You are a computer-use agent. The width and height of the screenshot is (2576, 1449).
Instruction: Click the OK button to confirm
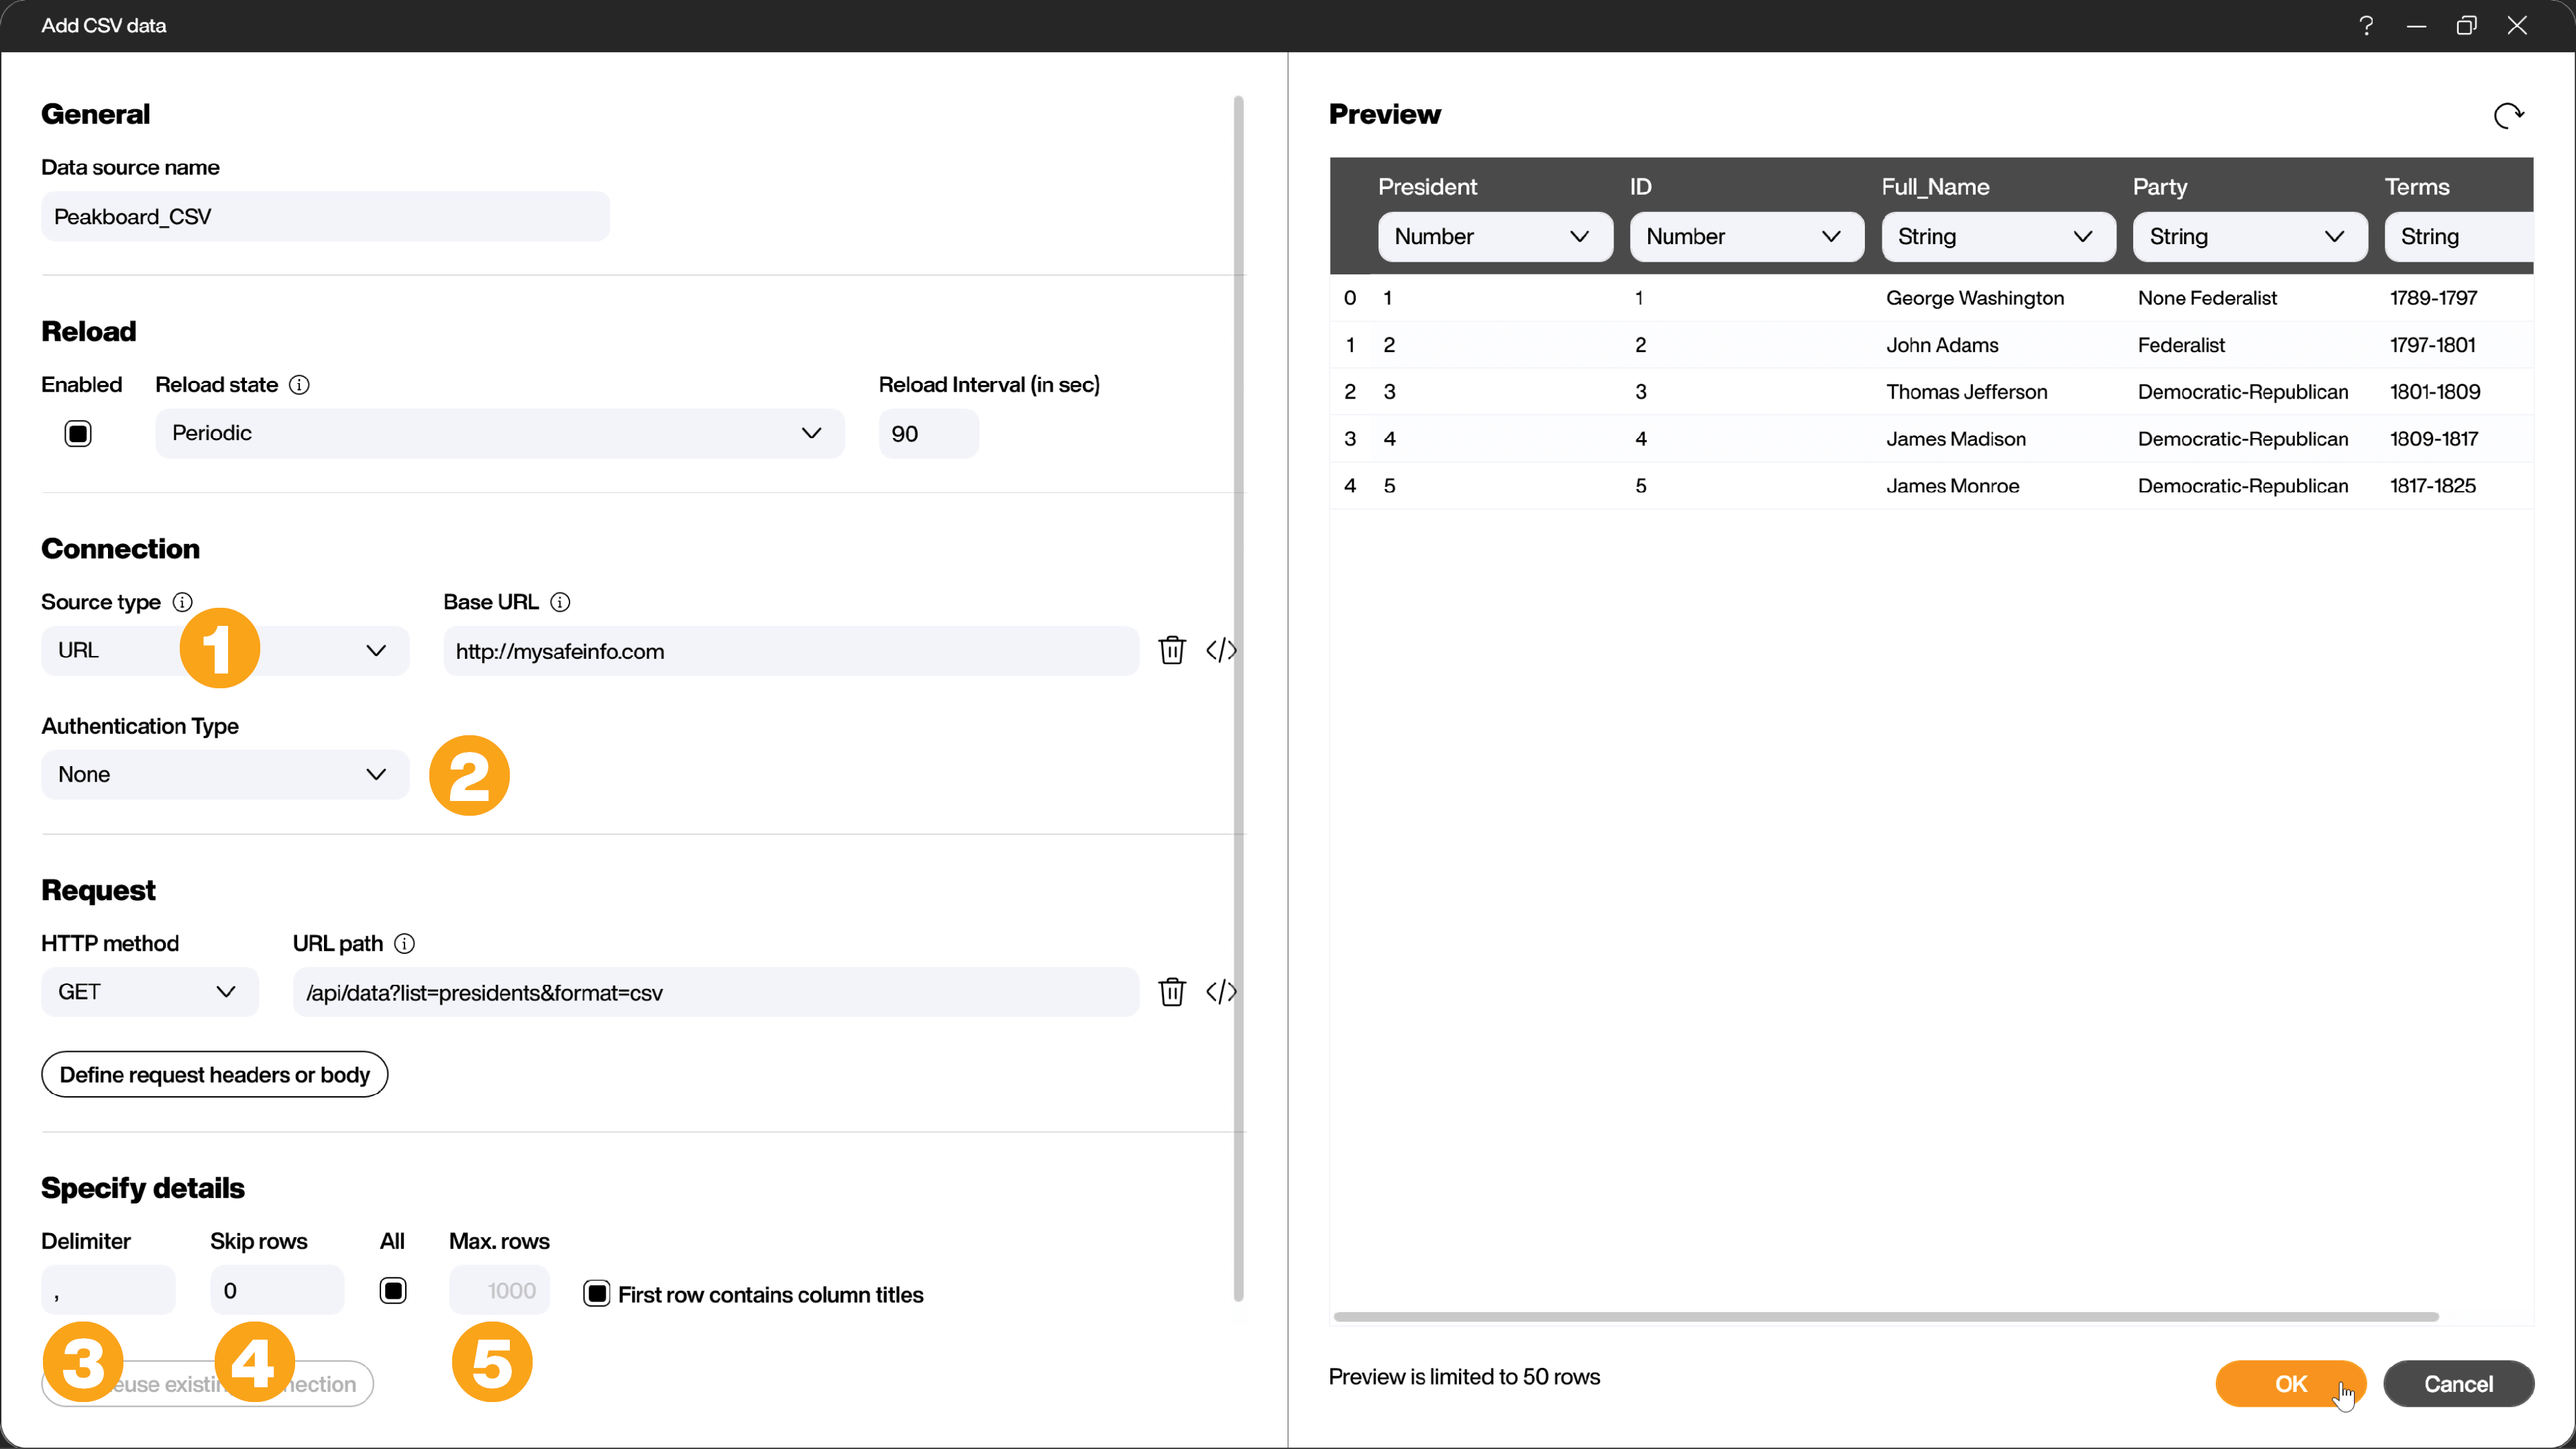pyautogui.click(x=2290, y=1383)
